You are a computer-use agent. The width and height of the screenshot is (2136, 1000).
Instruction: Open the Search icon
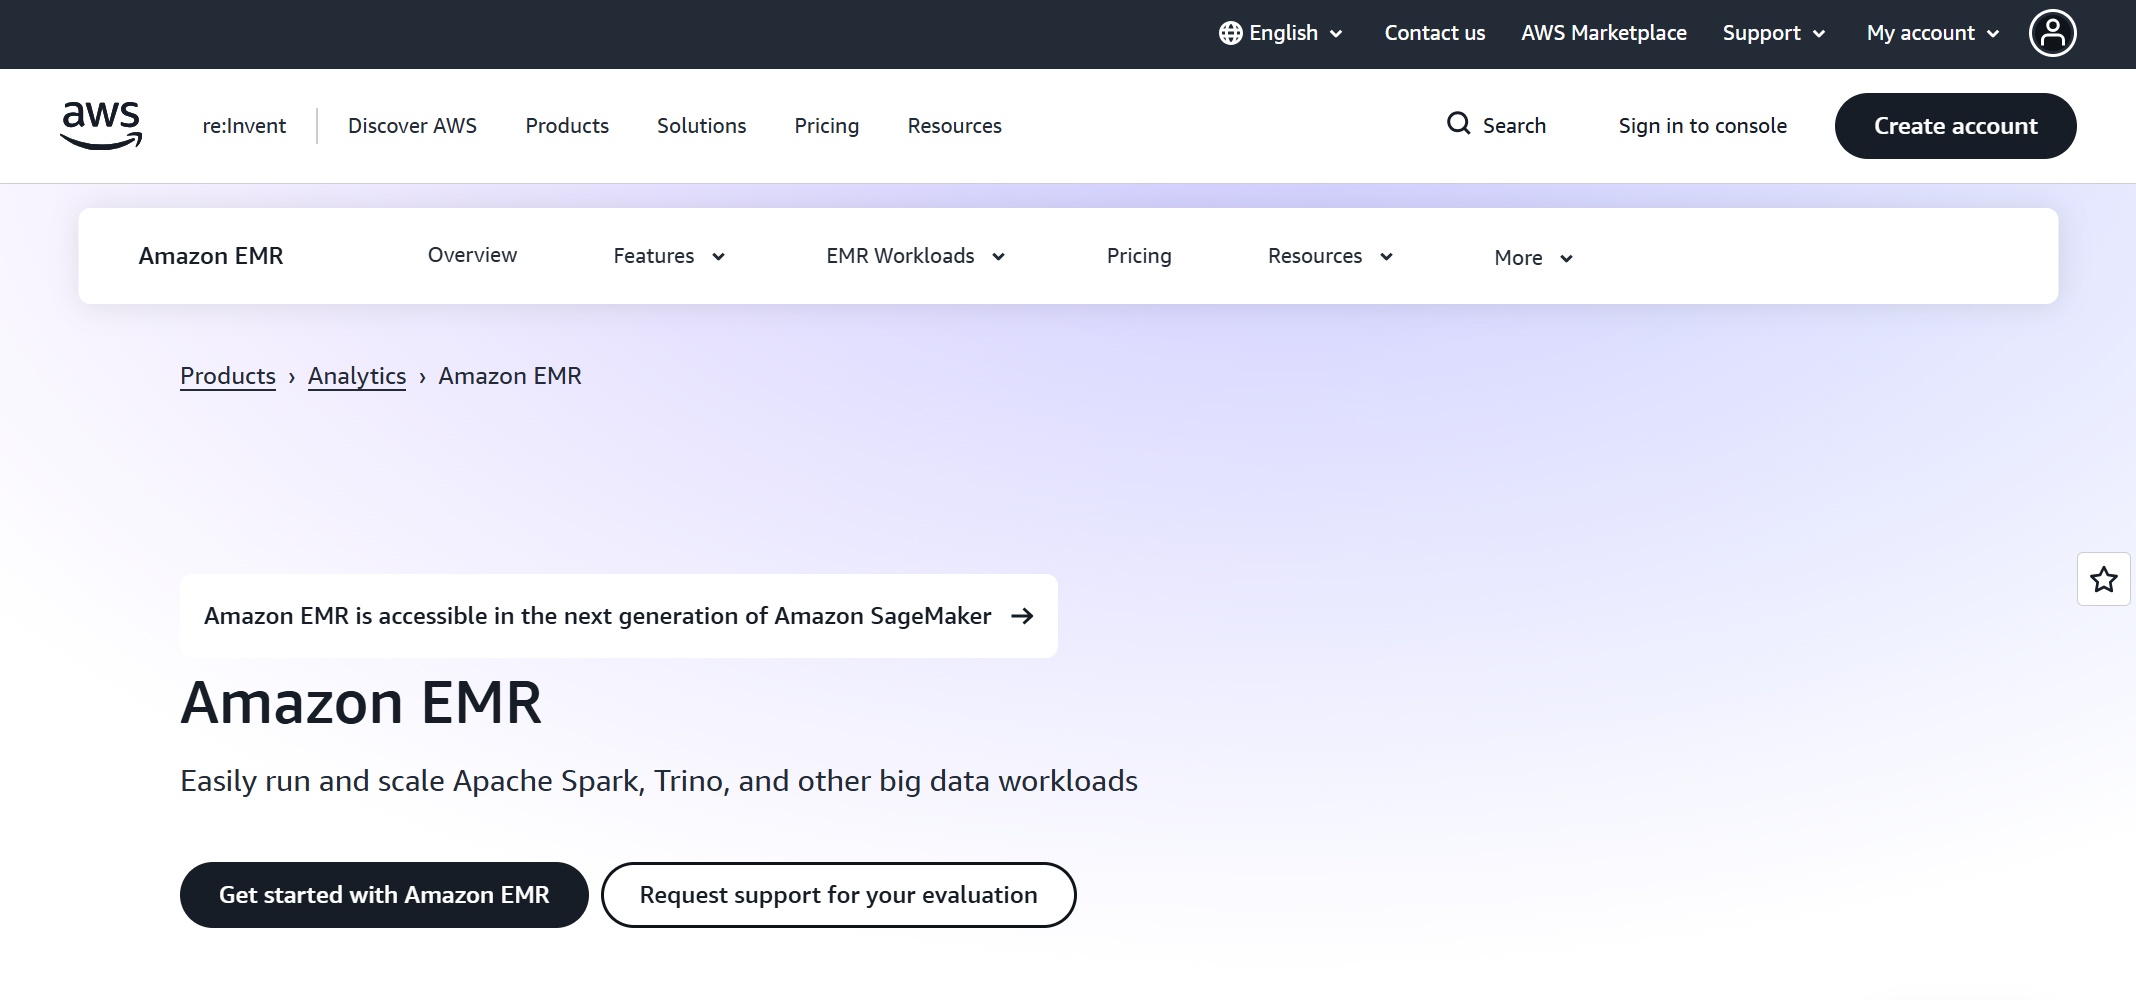click(x=1457, y=125)
